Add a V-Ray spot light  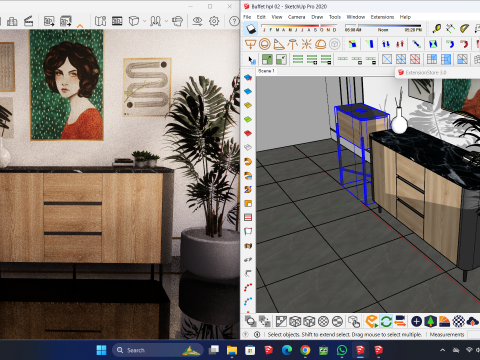pos(279,44)
